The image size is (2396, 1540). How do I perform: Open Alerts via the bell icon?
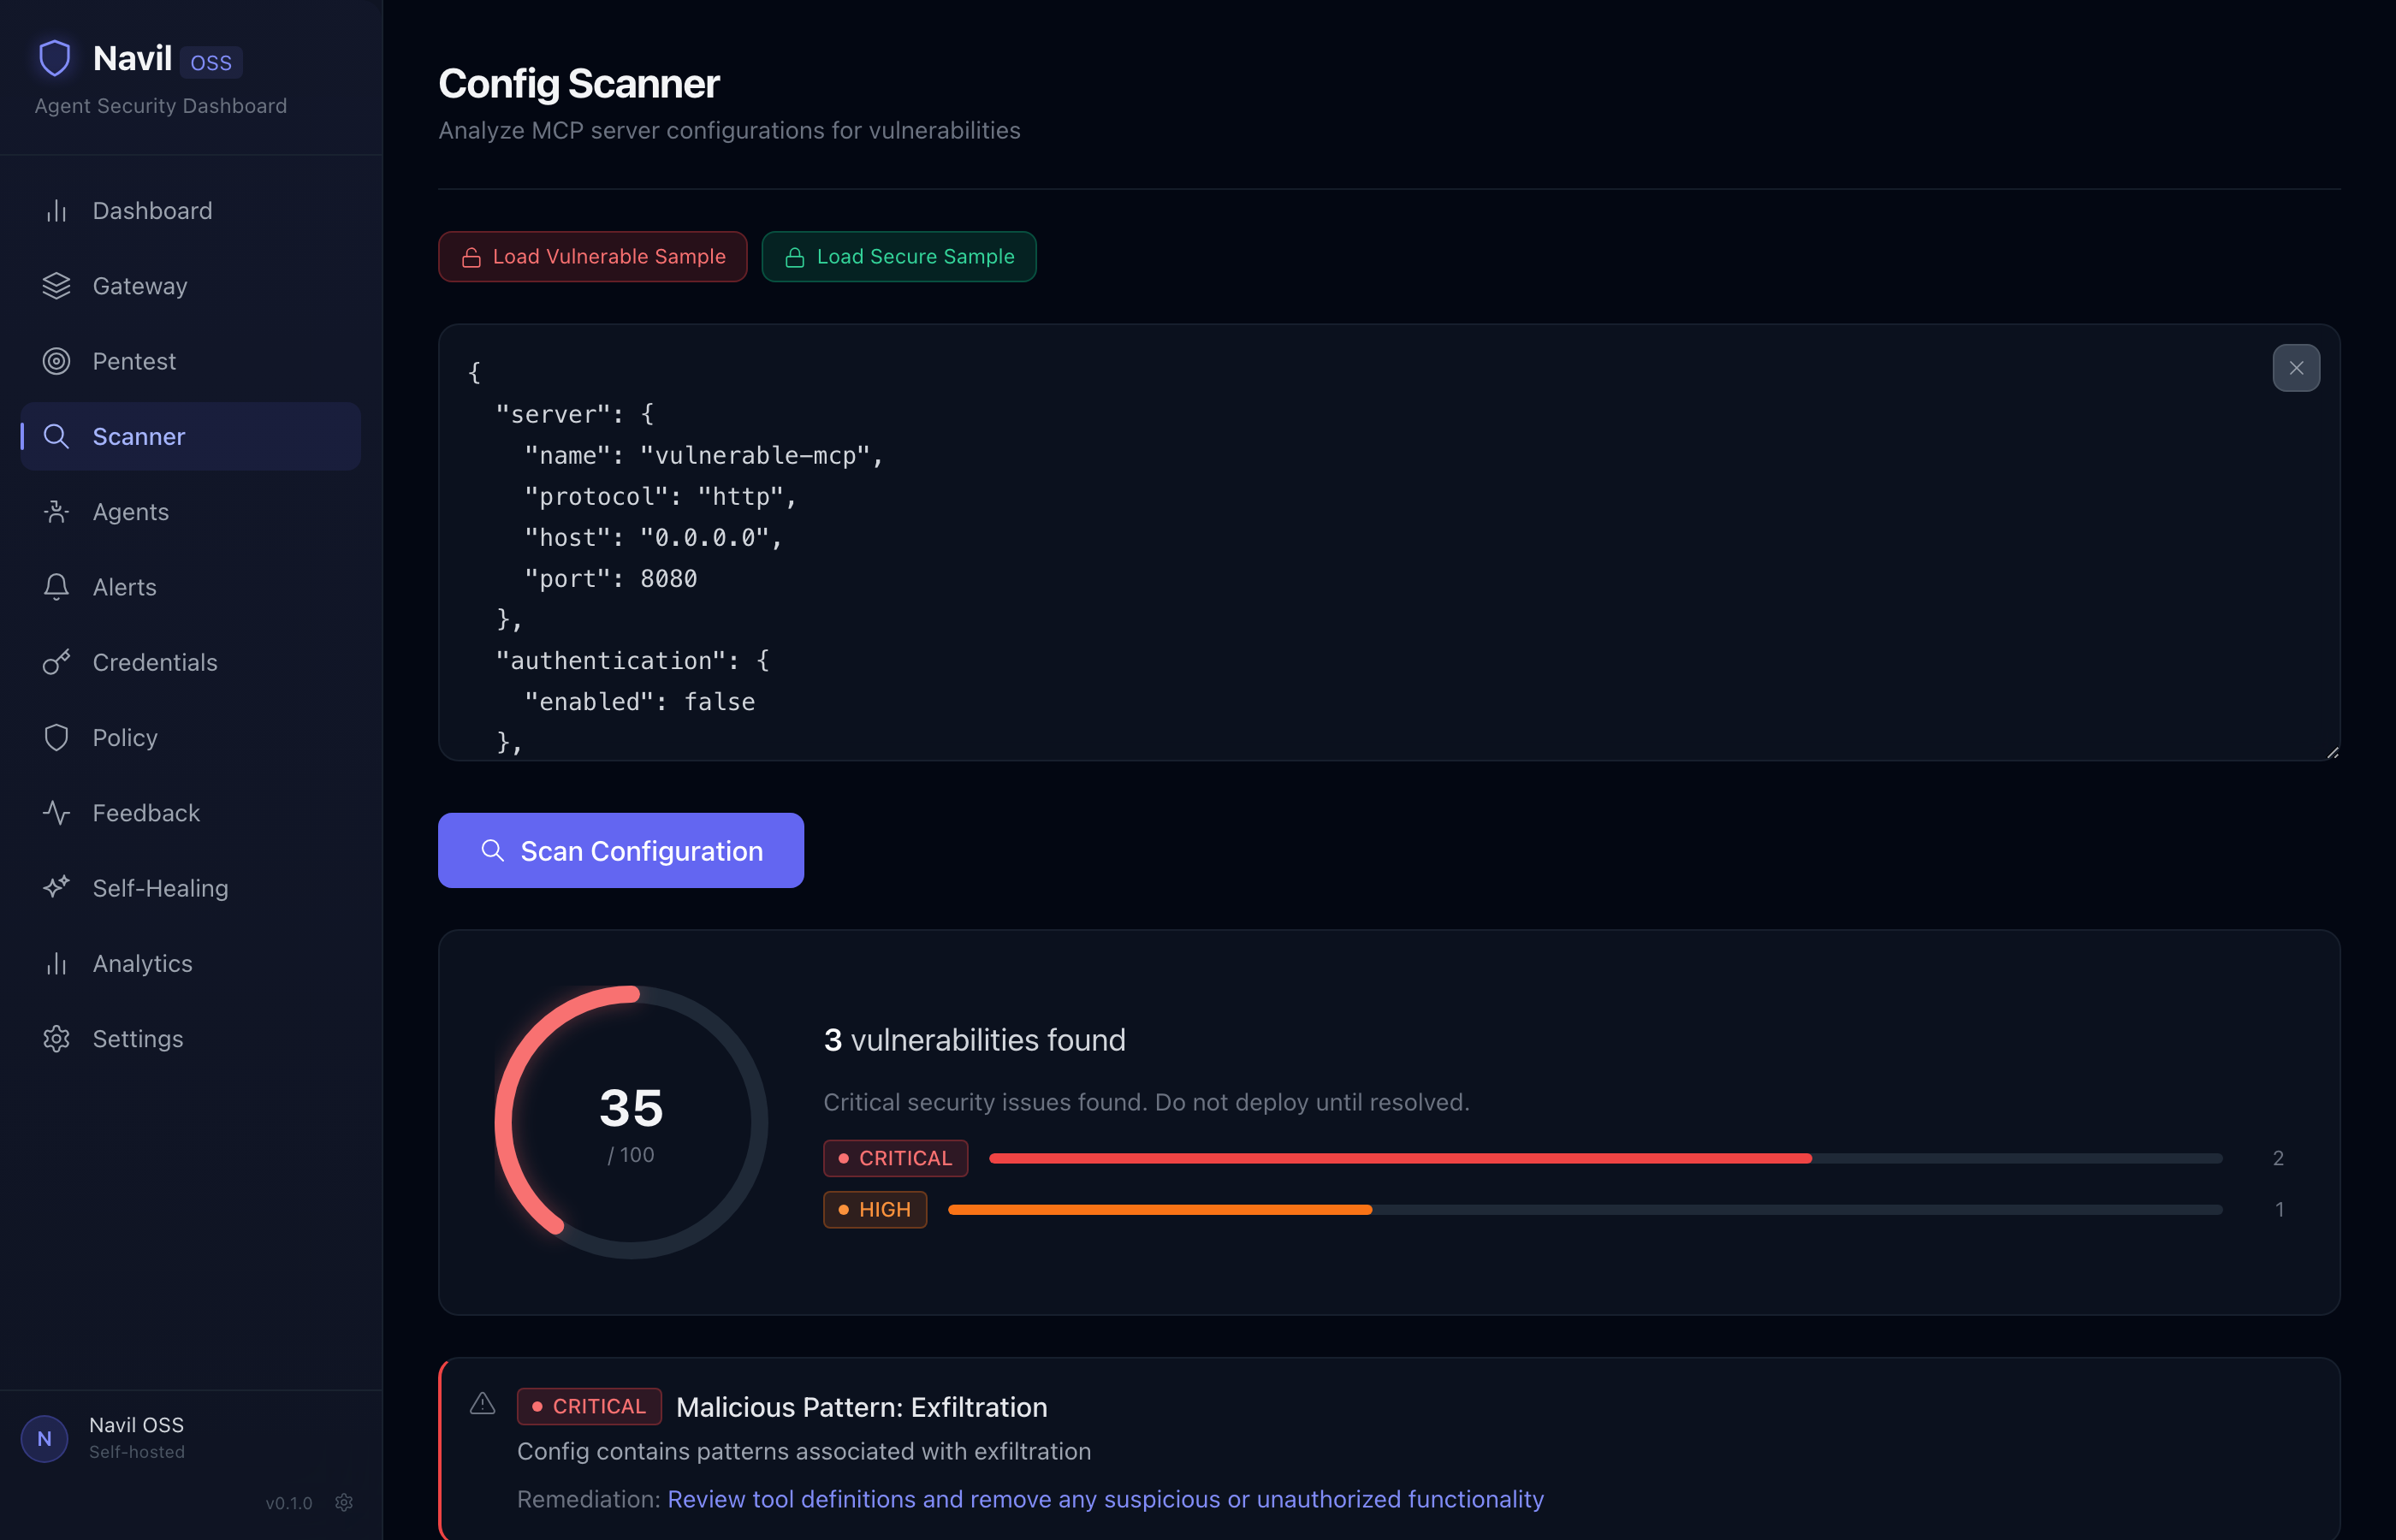(x=56, y=587)
